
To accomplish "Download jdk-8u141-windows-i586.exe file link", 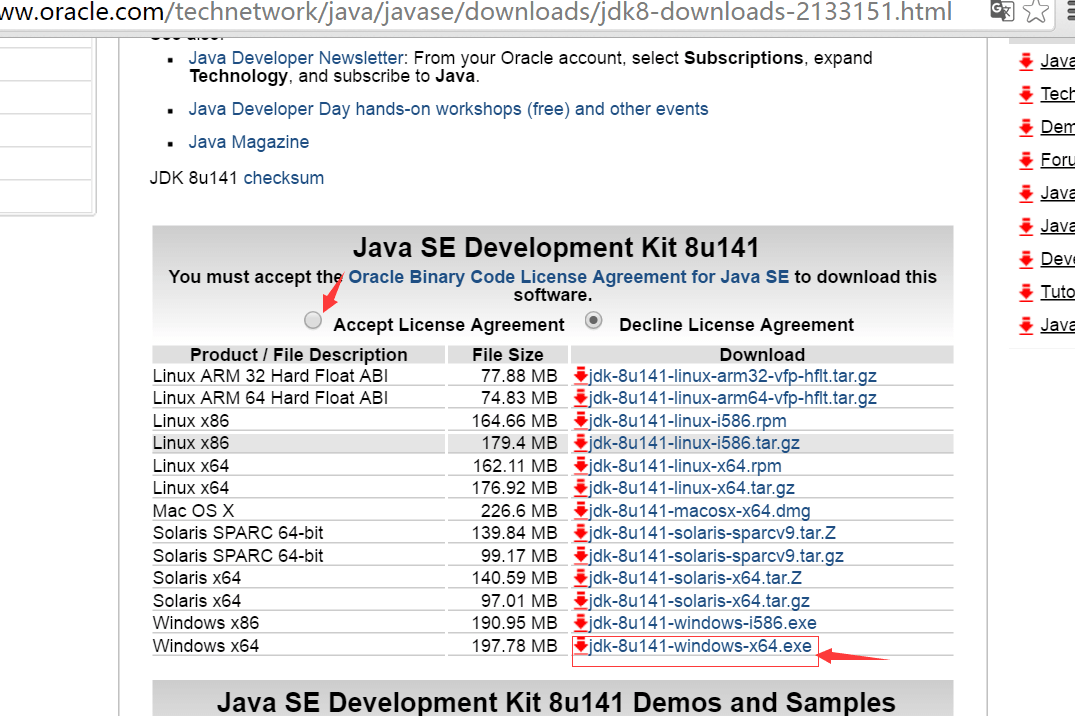I will coord(702,623).
